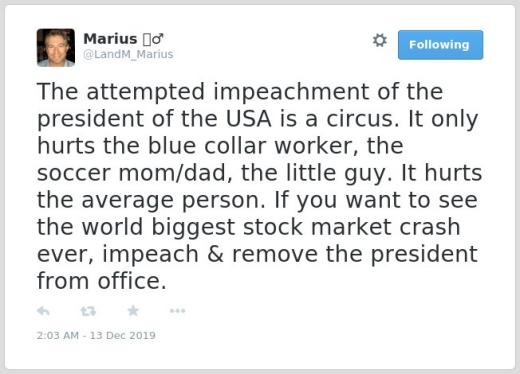Viewport: 520px width, 374px height.
Task: Favorite the tweet with the star icon
Action: pyautogui.click(x=133, y=310)
